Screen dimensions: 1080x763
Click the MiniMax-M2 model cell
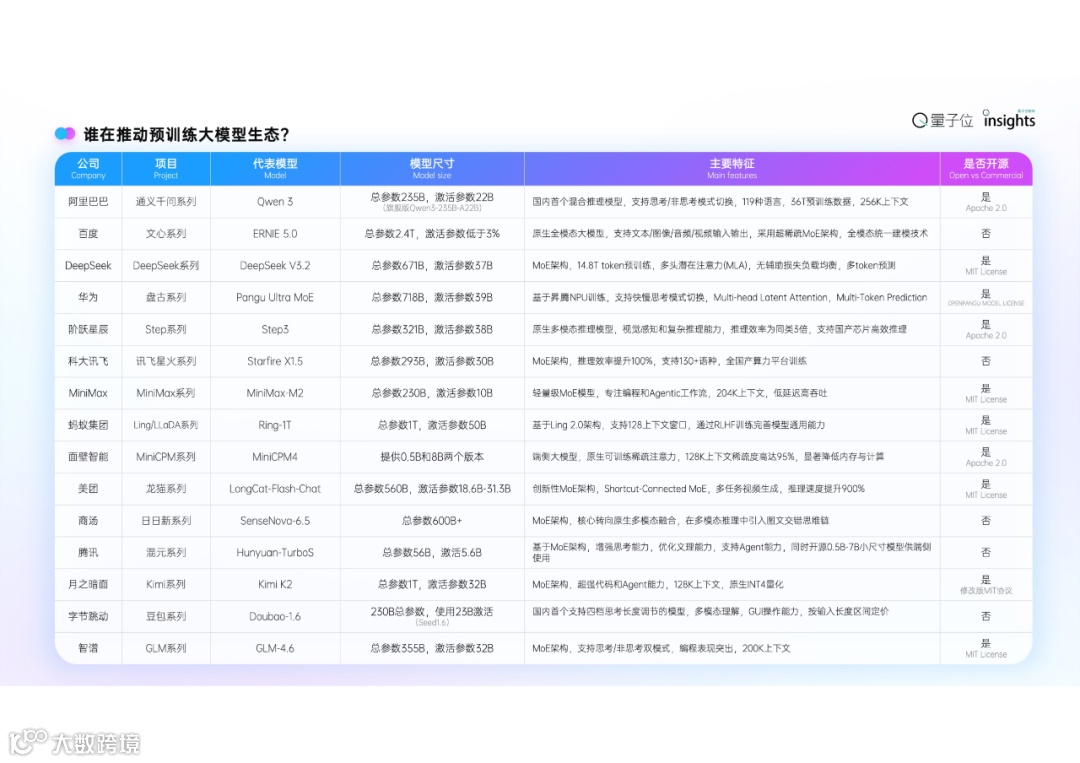click(x=275, y=393)
